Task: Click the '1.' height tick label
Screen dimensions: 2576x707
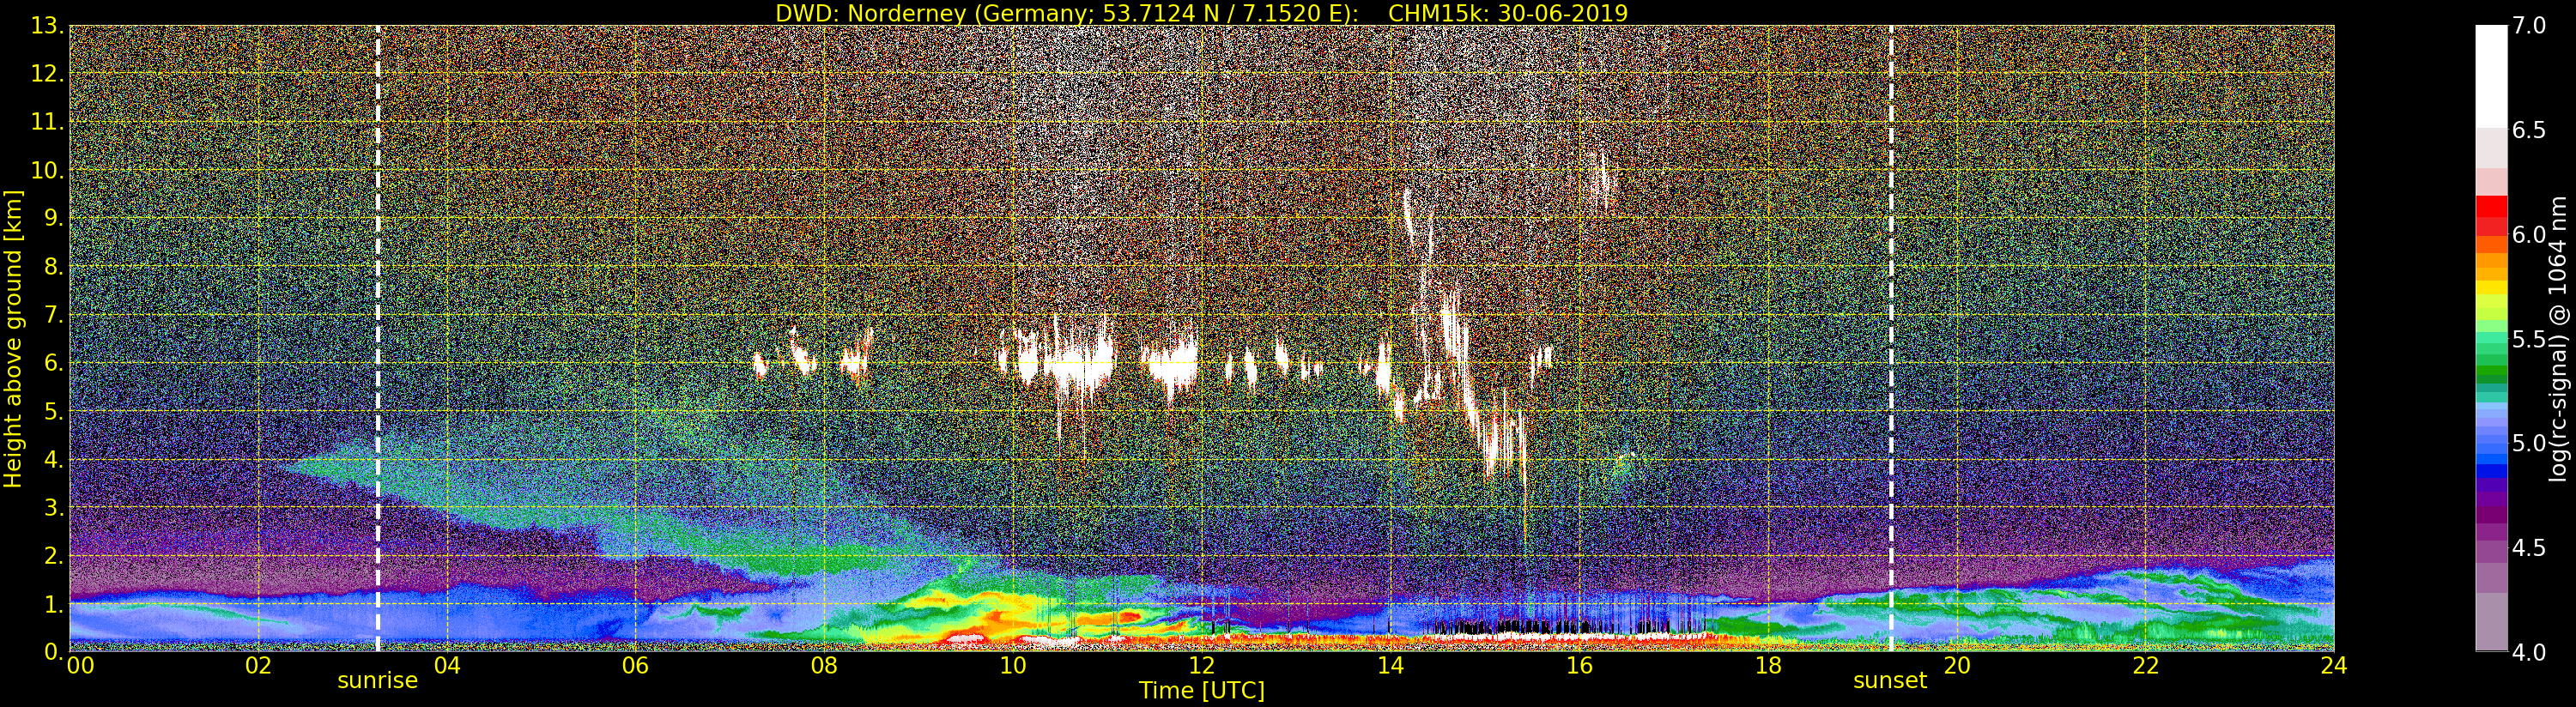Action: (53, 603)
